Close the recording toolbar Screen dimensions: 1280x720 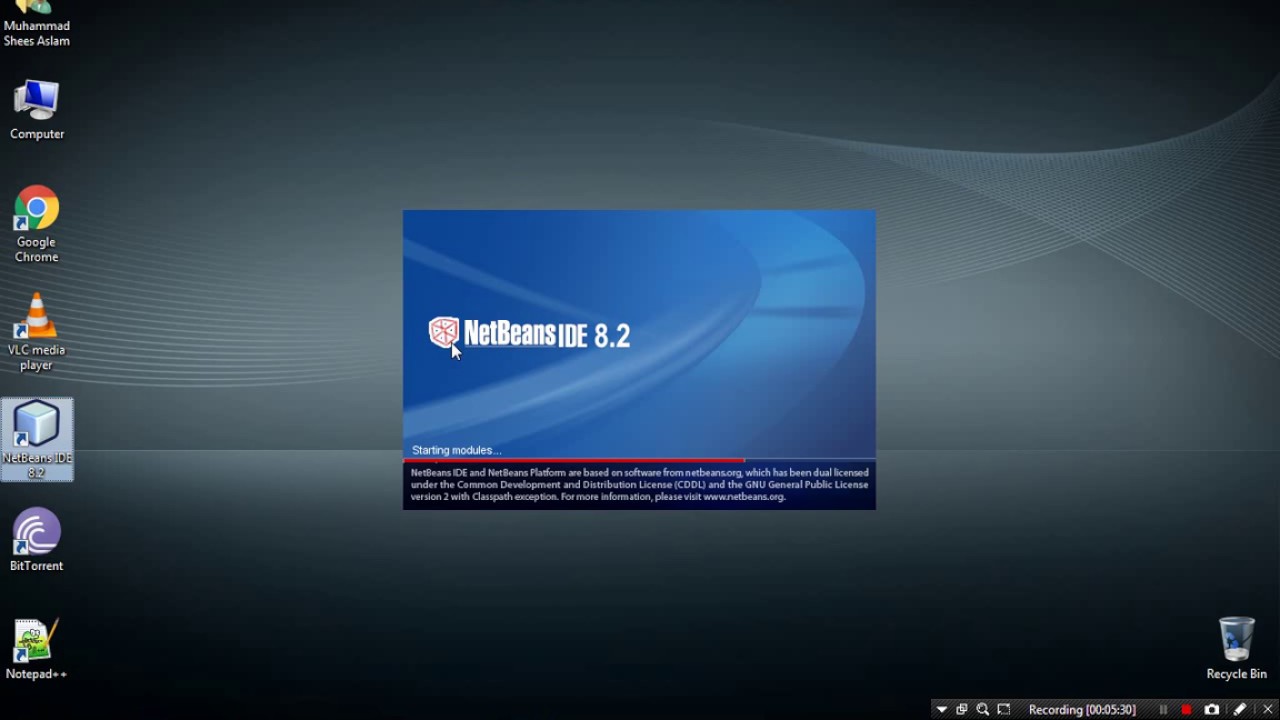click(x=1268, y=710)
